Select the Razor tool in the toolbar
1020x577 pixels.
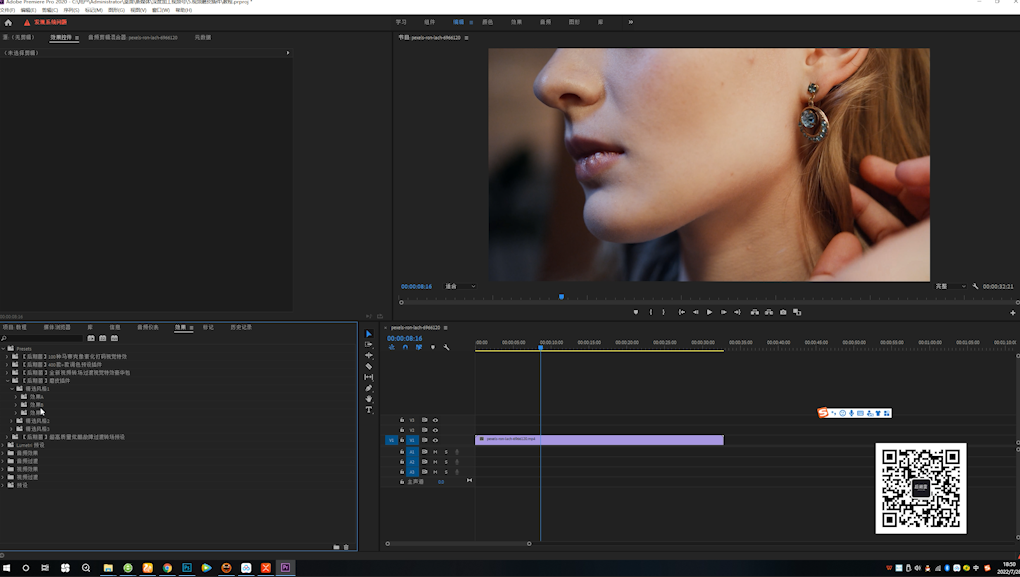coord(368,366)
